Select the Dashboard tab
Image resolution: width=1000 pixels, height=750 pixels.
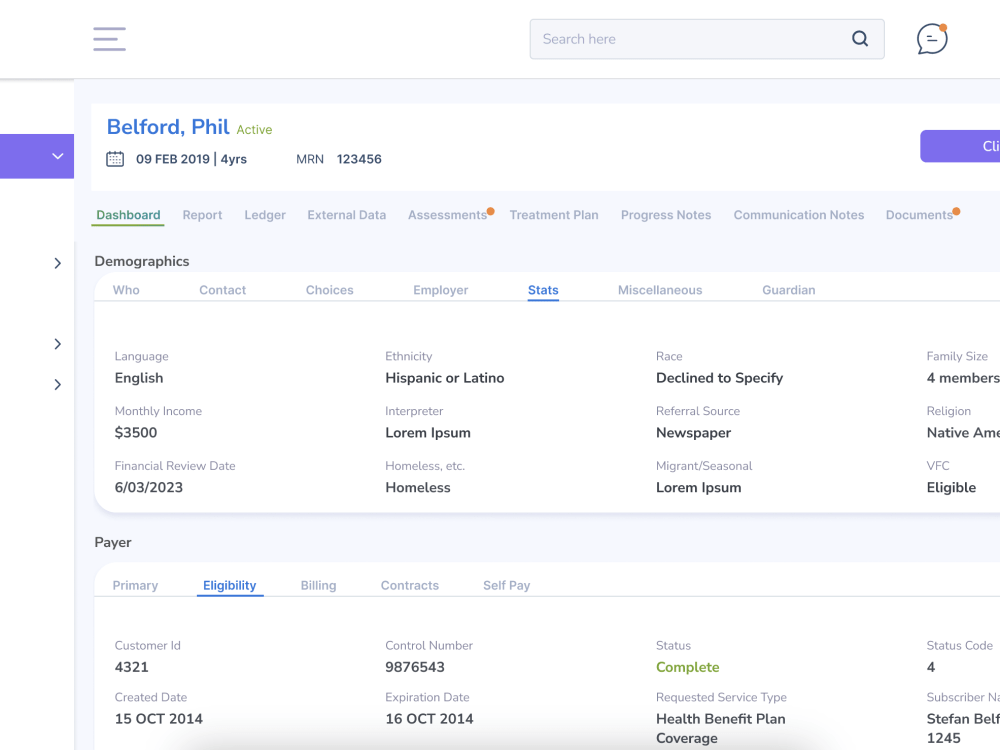(x=128, y=215)
